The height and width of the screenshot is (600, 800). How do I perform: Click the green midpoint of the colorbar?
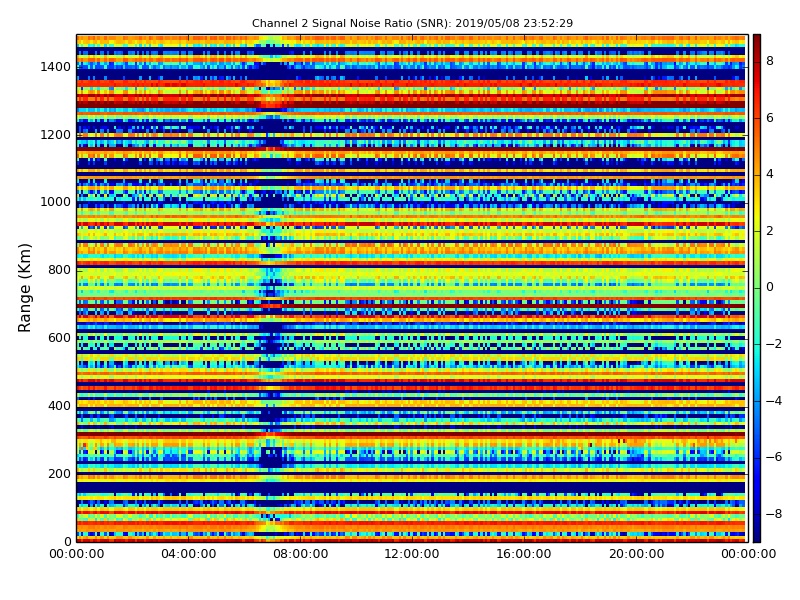click(x=757, y=288)
